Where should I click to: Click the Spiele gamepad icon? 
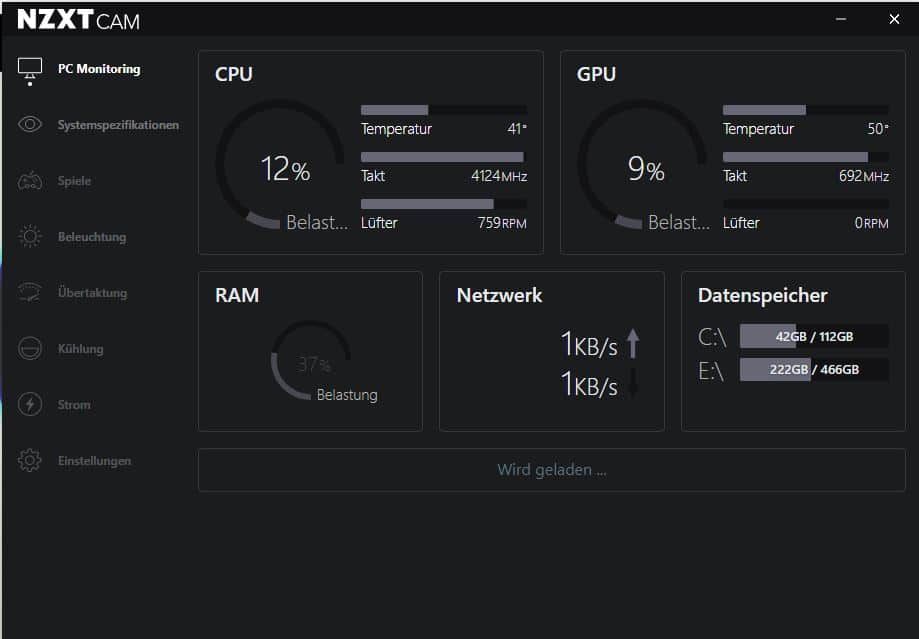pos(30,181)
